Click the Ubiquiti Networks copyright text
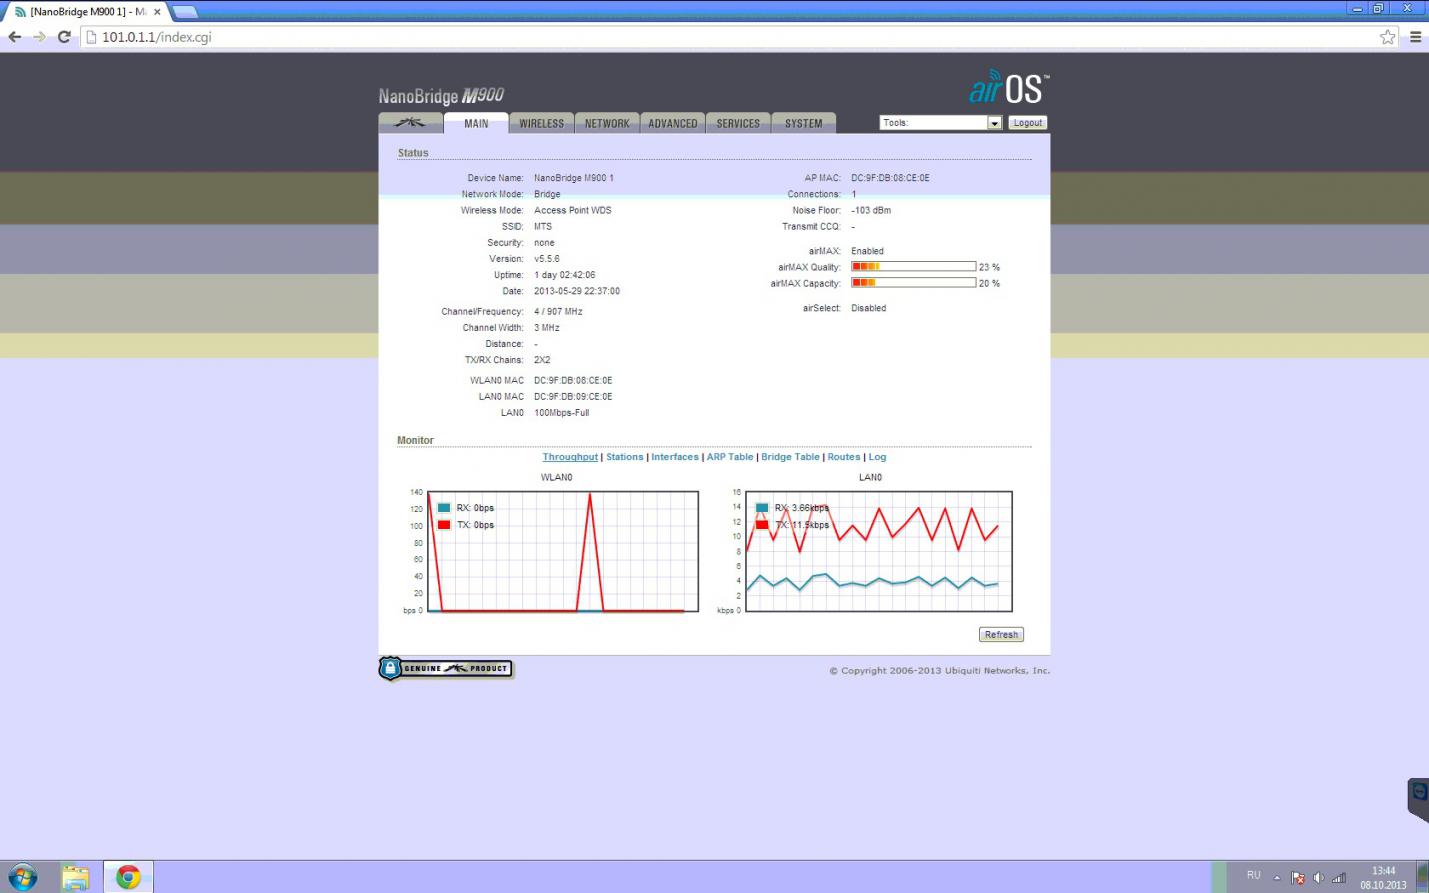This screenshot has width=1429, height=893. click(940, 671)
